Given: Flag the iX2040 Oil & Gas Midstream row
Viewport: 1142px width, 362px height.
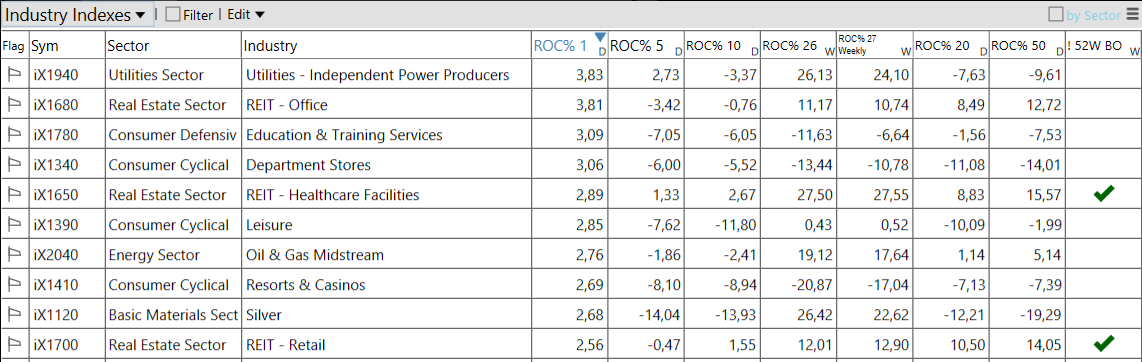Looking at the screenshot, I should coord(14,255).
